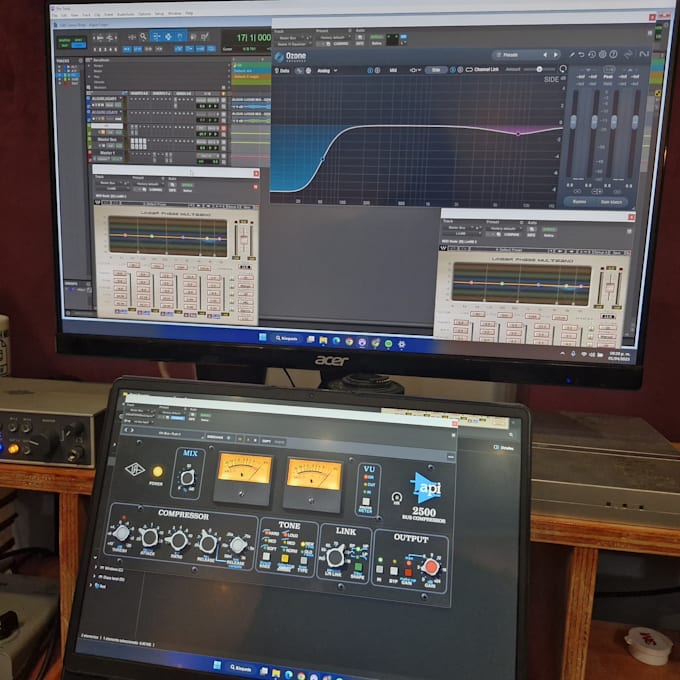The image size is (680, 680).
Task: Open the Ozone Analog mode dropdown
Action: click(x=327, y=70)
